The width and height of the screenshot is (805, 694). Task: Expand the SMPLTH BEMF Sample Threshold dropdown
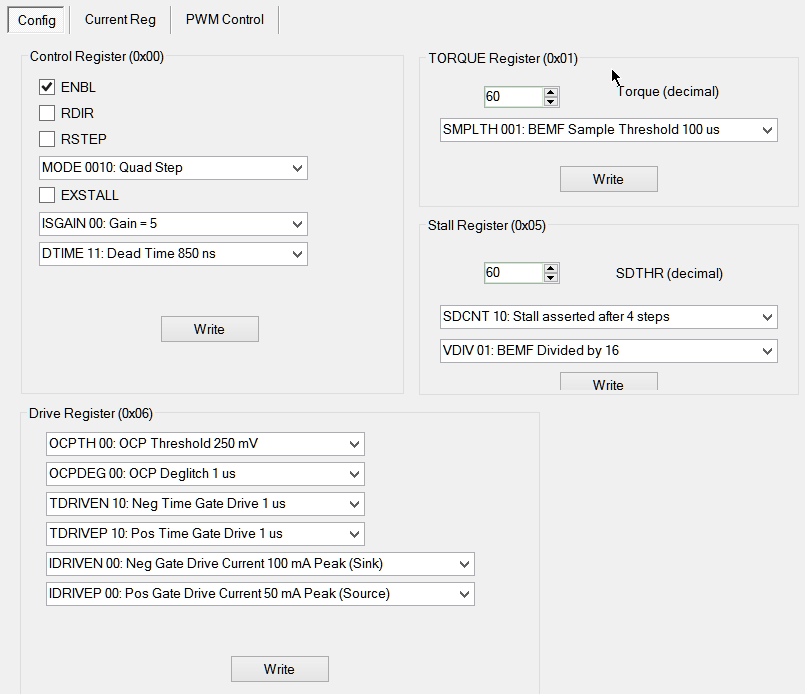tap(609, 130)
